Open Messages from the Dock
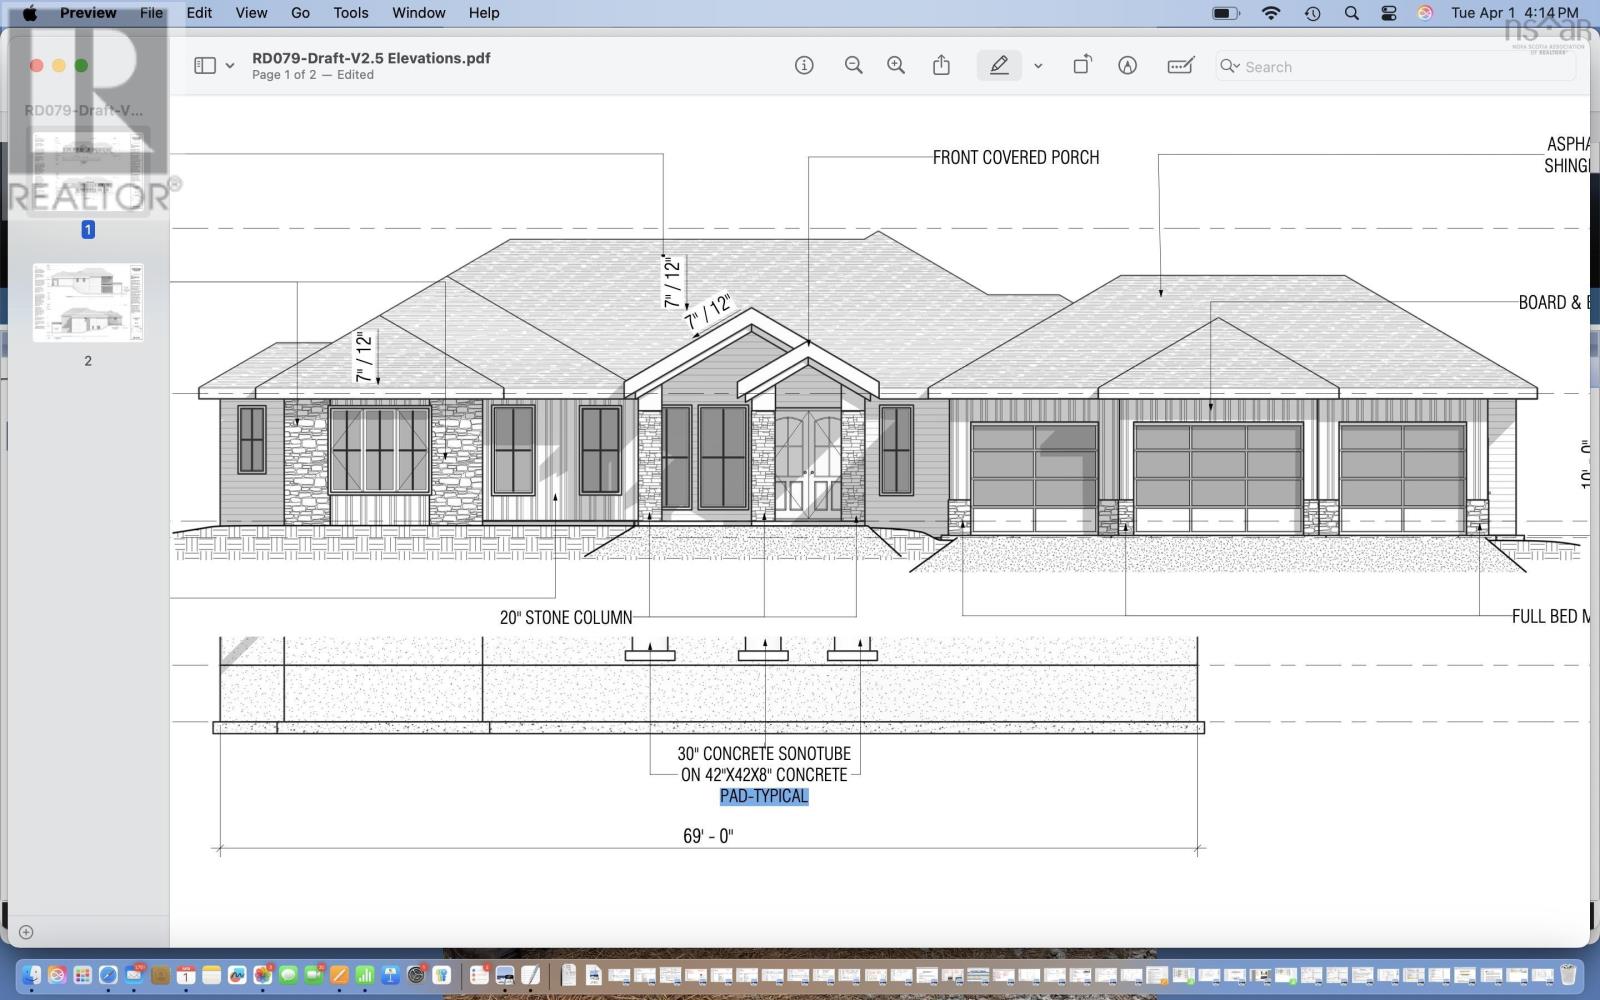This screenshot has width=1600, height=1000. 288,974
